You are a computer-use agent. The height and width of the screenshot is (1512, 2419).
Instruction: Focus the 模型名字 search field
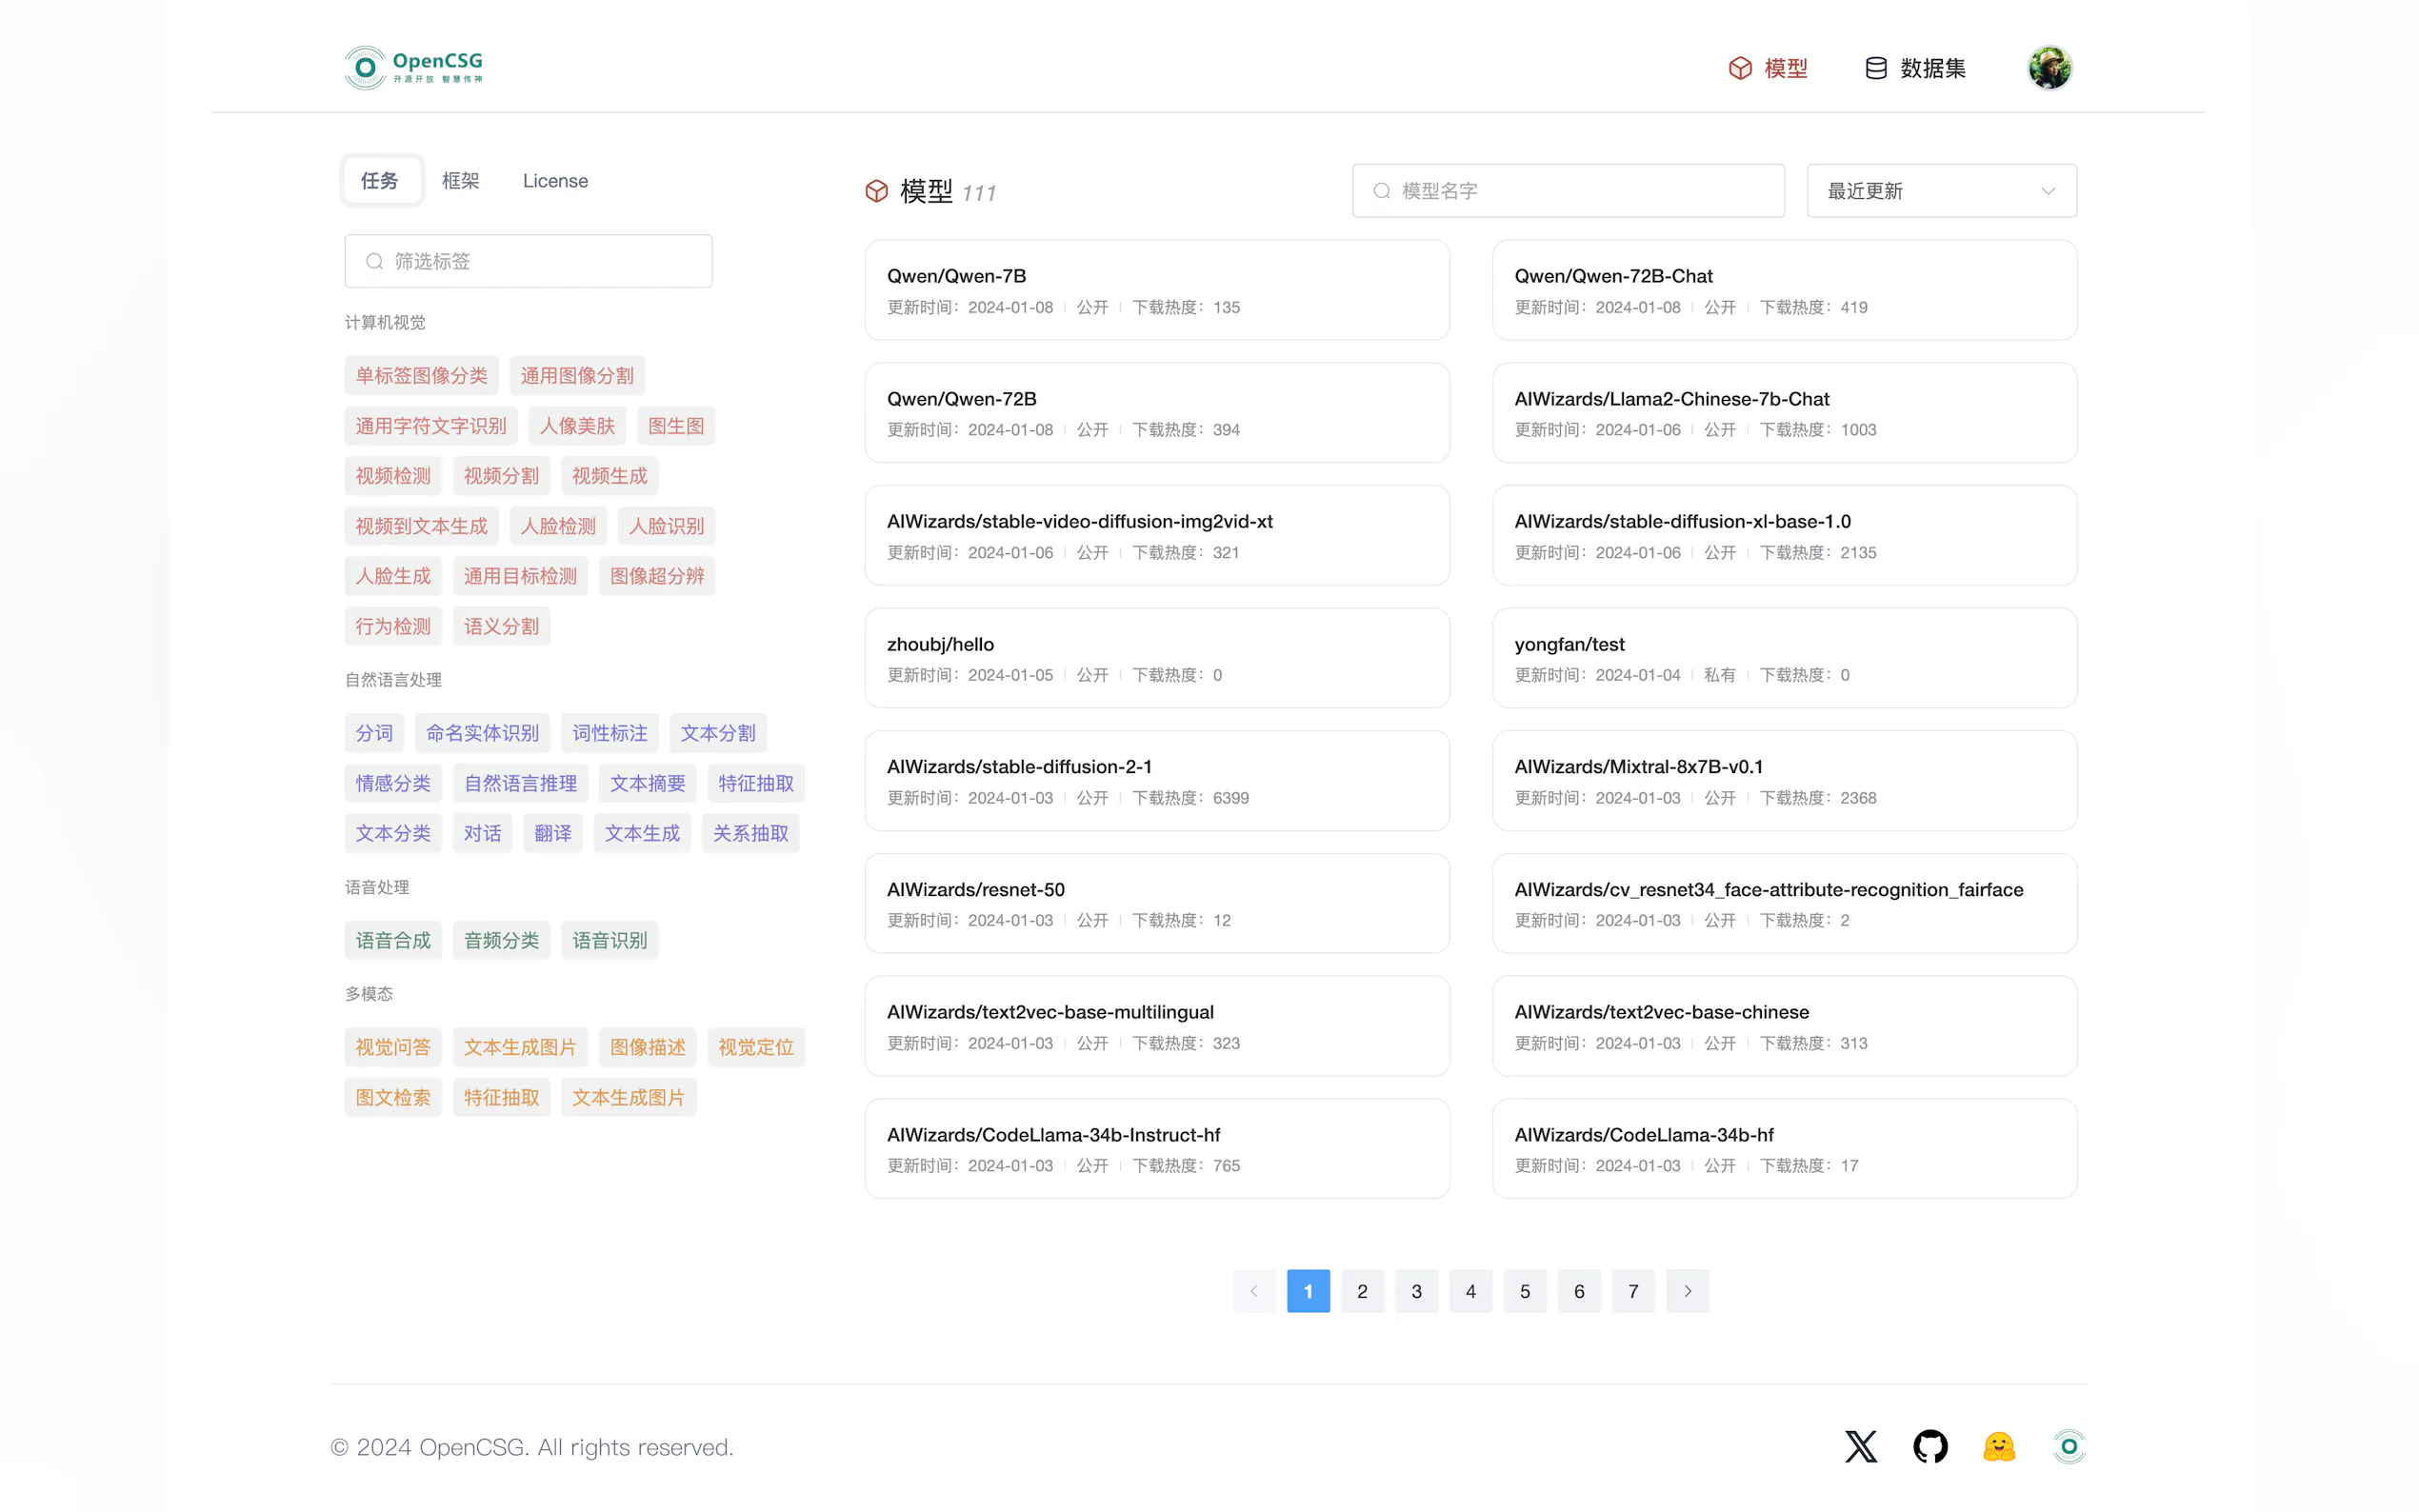point(1568,191)
